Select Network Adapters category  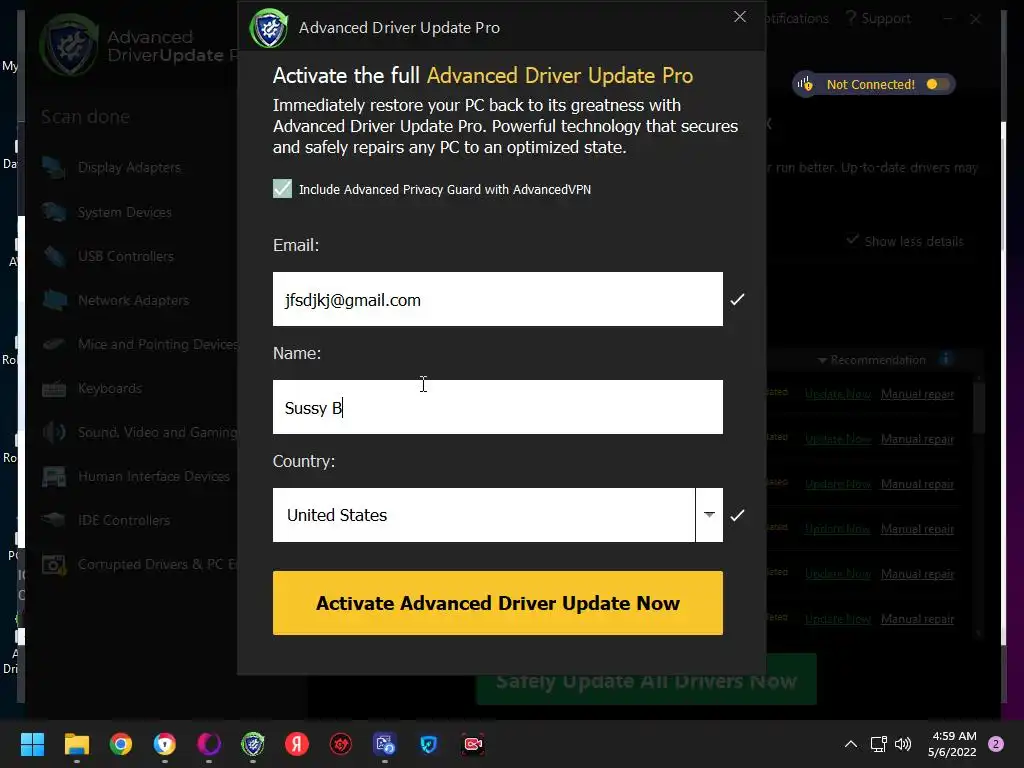pos(133,300)
